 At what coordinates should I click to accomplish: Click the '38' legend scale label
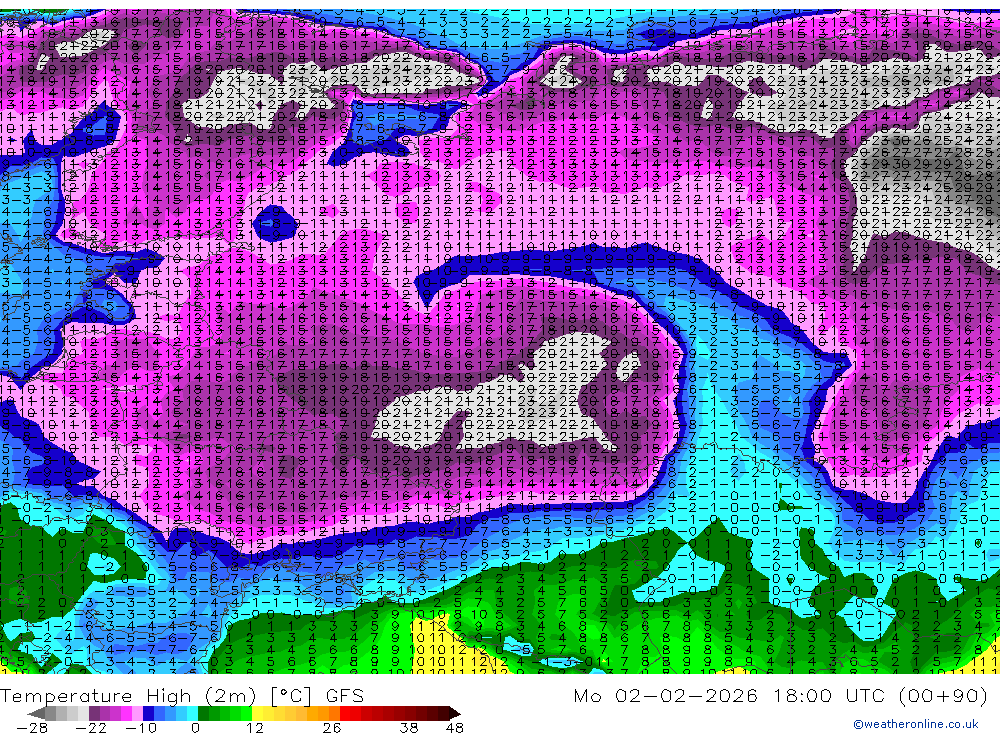click(x=409, y=728)
